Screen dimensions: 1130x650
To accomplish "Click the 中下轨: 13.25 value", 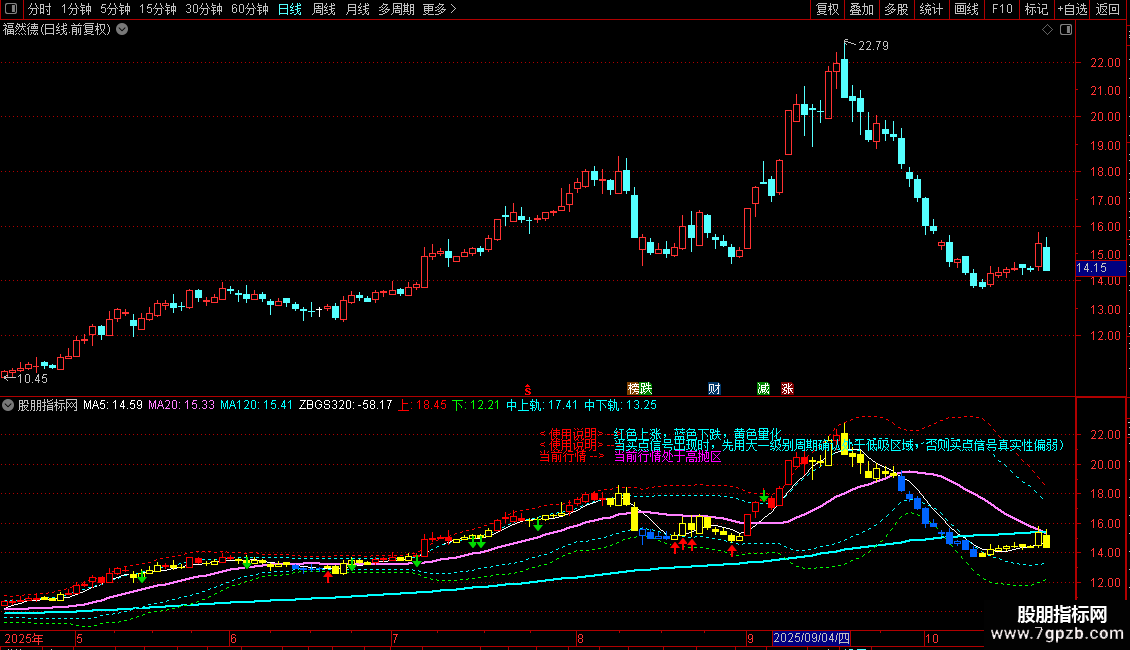I will click(x=620, y=406).
